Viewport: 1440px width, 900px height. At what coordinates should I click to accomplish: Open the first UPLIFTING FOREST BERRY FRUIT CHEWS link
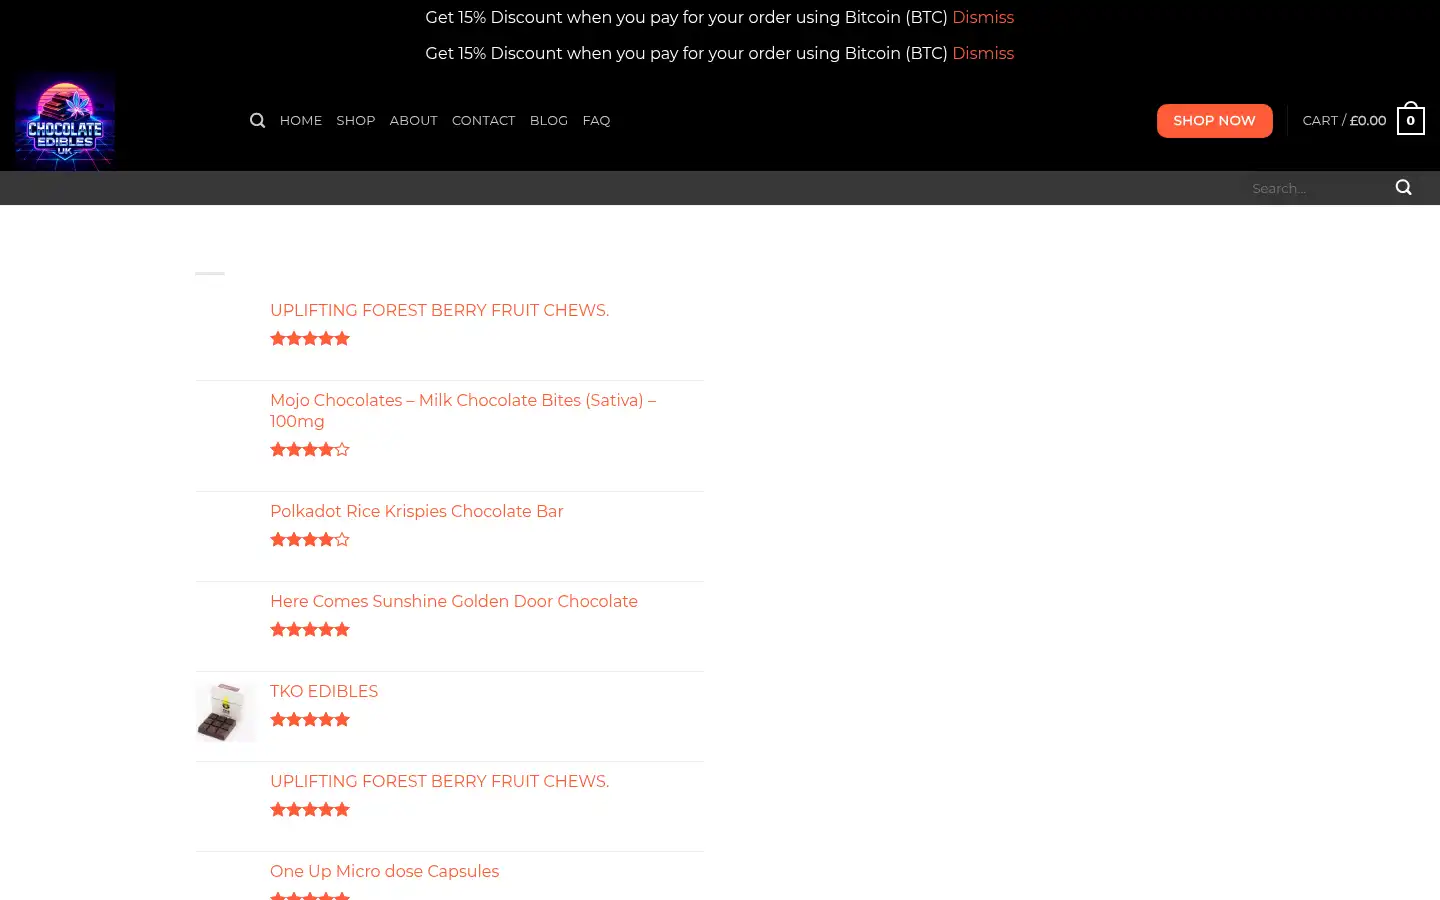(x=439, y=310)
